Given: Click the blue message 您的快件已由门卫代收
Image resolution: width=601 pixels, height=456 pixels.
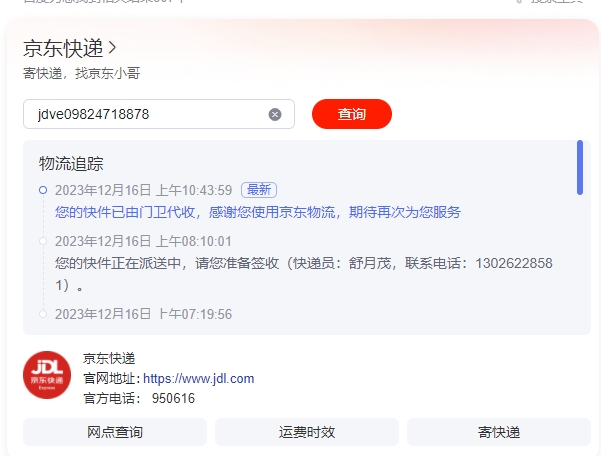Looking at the screenshot, I should [x=258, y=212].
